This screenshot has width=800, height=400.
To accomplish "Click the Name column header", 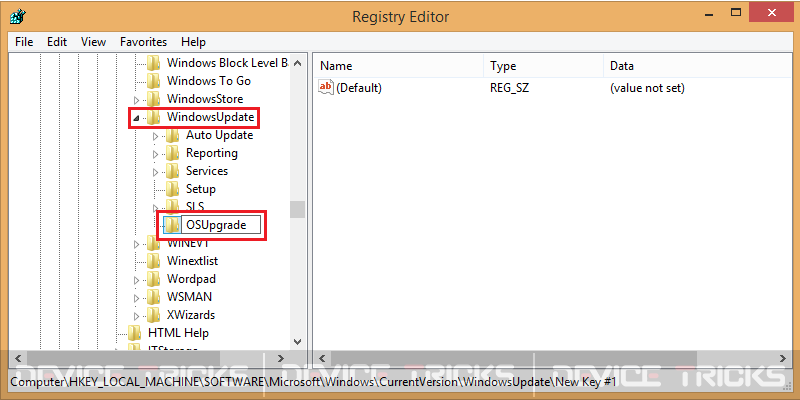I will tap(397, 66).
